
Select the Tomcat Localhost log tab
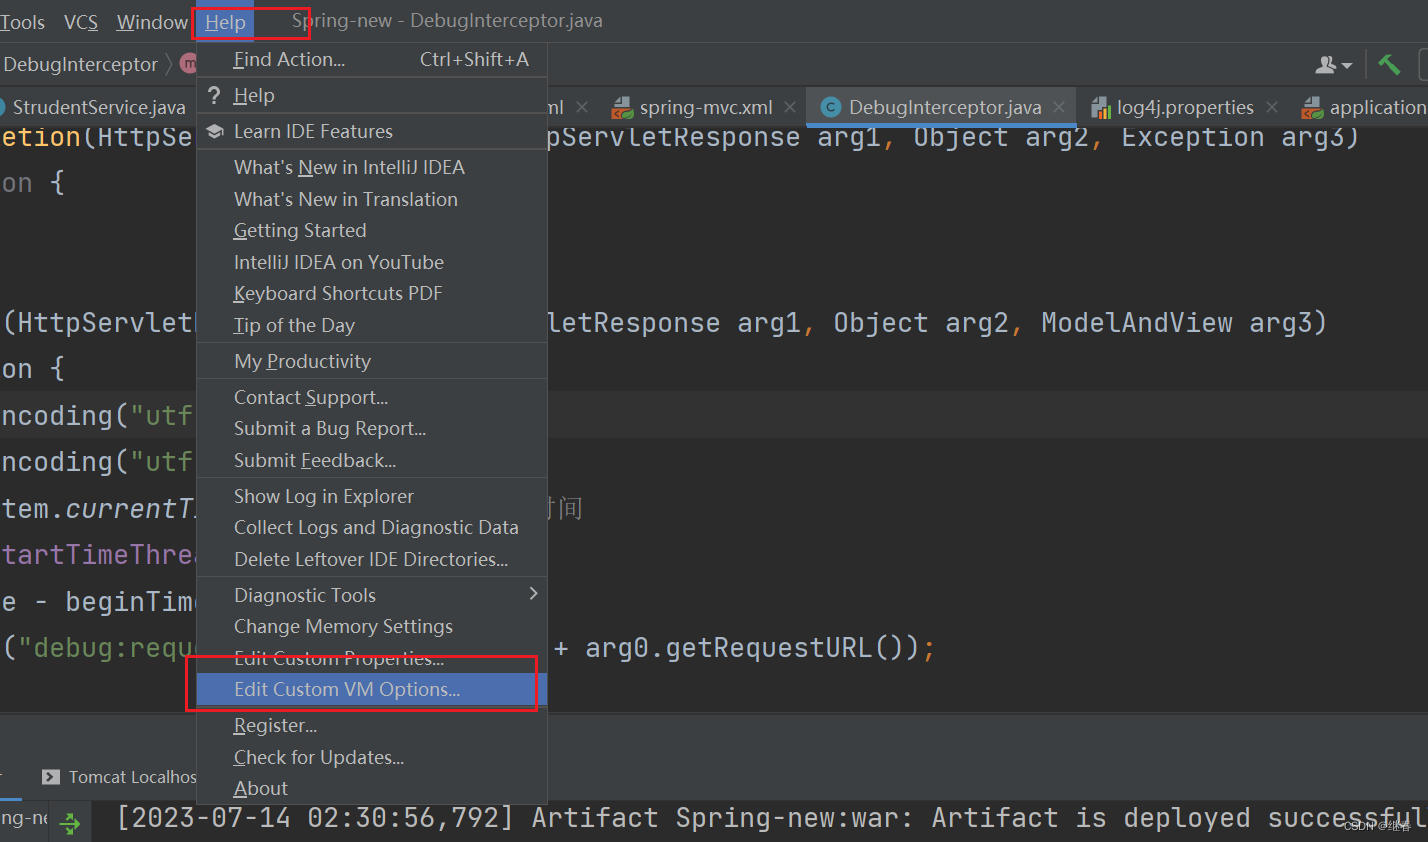[x=120, y=777]
